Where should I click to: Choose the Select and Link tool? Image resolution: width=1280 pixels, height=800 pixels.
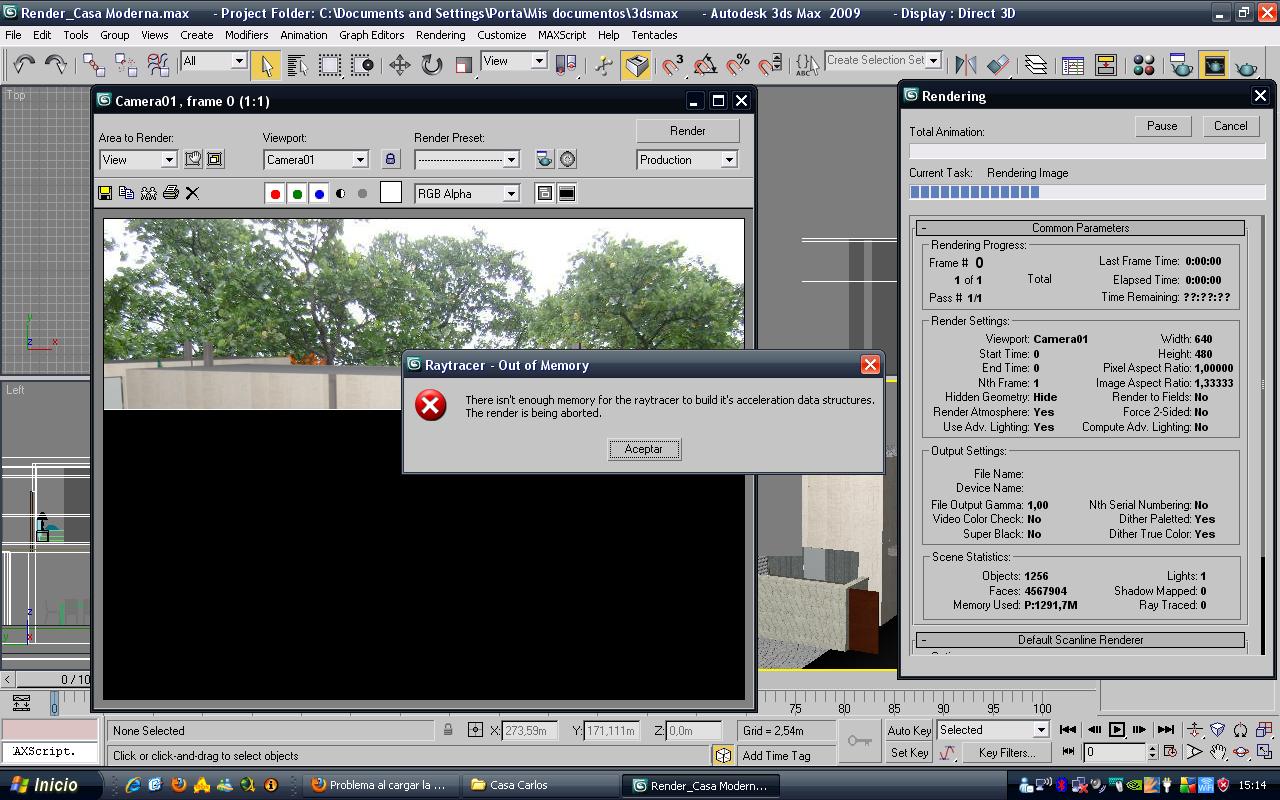point(94,65)
